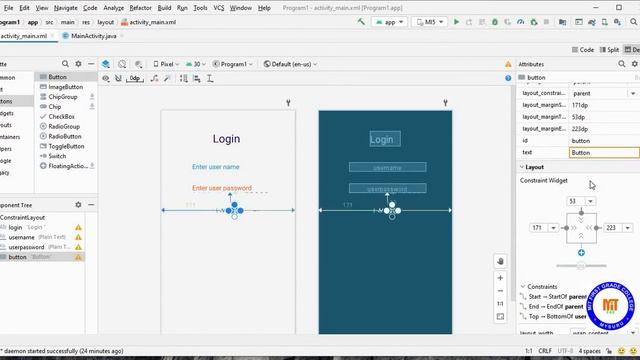Add bottom constraint plus icon in widget
Image resolution: width=640 pixels, height=360 pixels.
[581, 253]
